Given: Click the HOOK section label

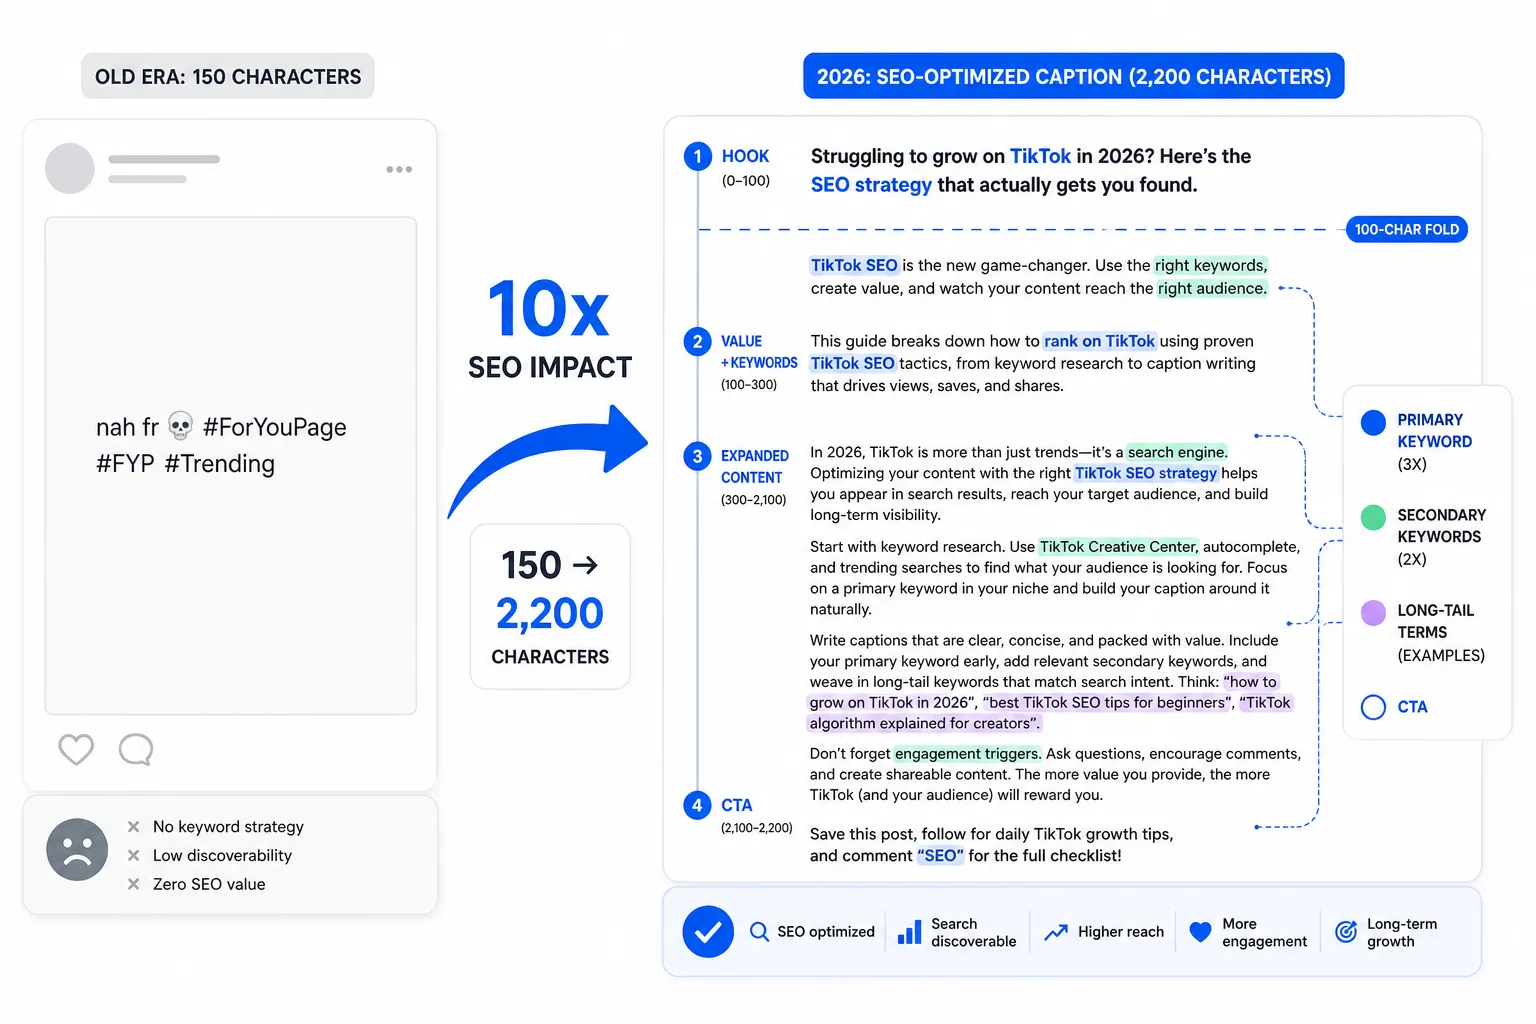Looking at the screenshot, I should click(x=745, y=156).
